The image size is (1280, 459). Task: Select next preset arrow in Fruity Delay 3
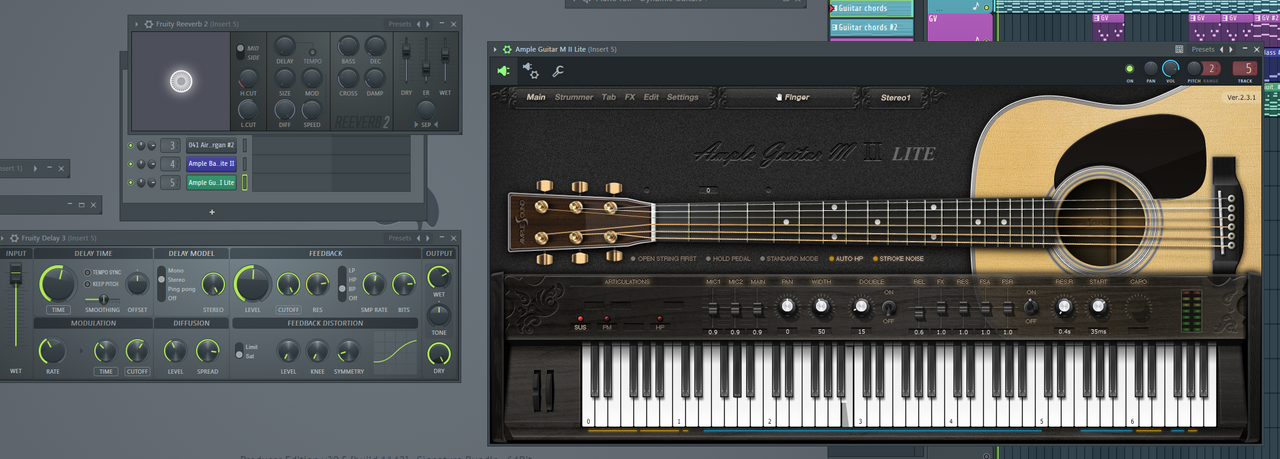[x=430, y=238]
